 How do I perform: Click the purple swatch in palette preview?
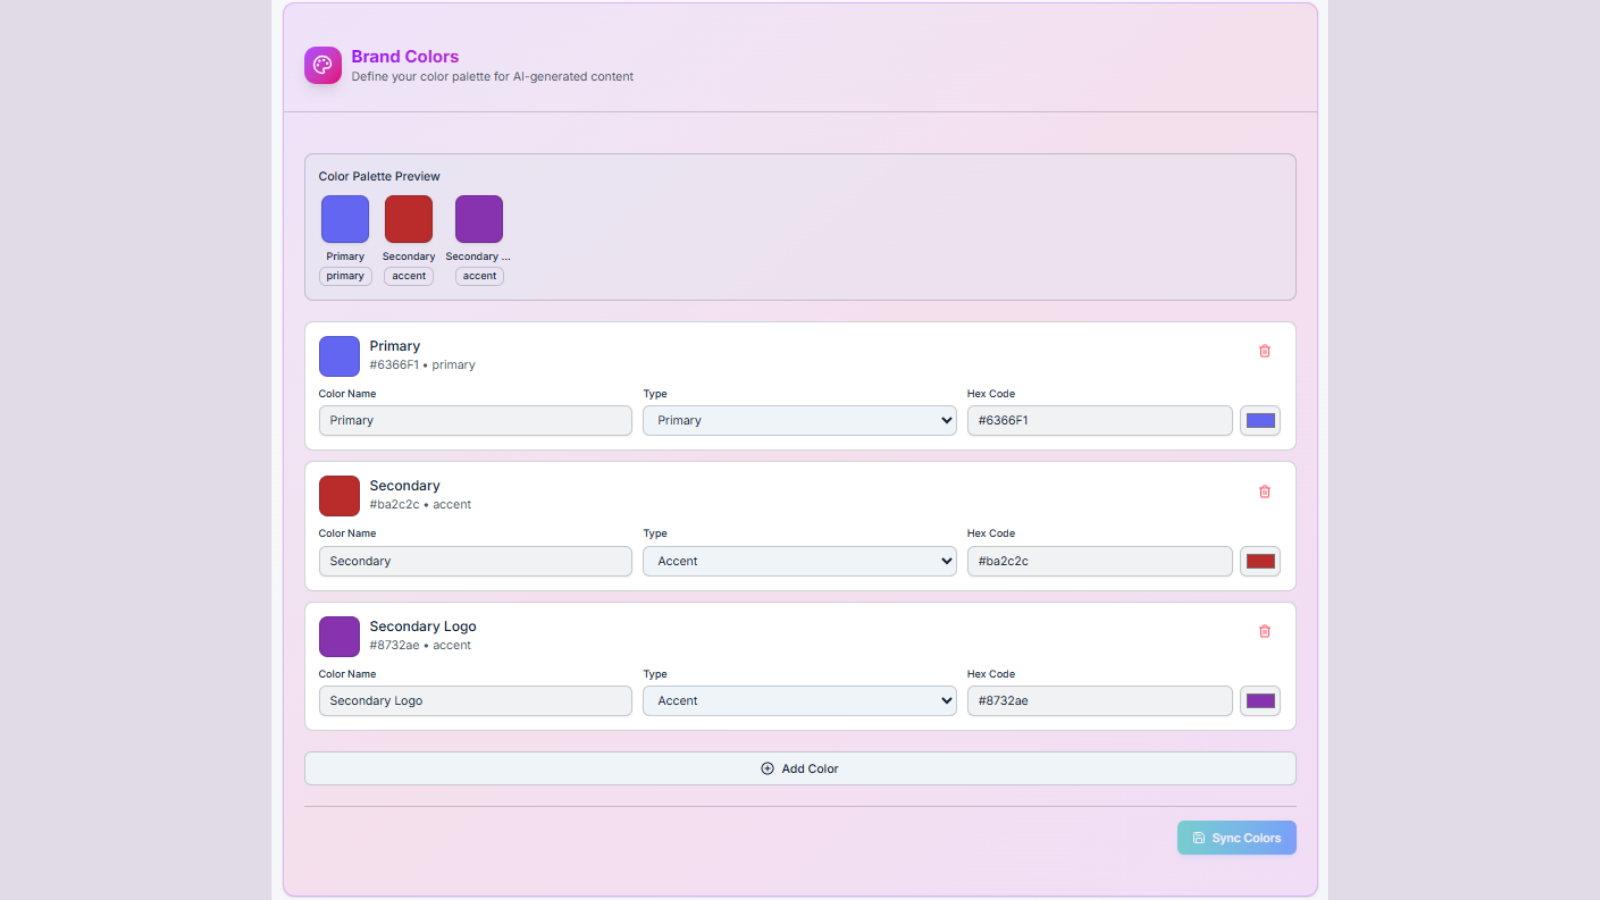479,219
